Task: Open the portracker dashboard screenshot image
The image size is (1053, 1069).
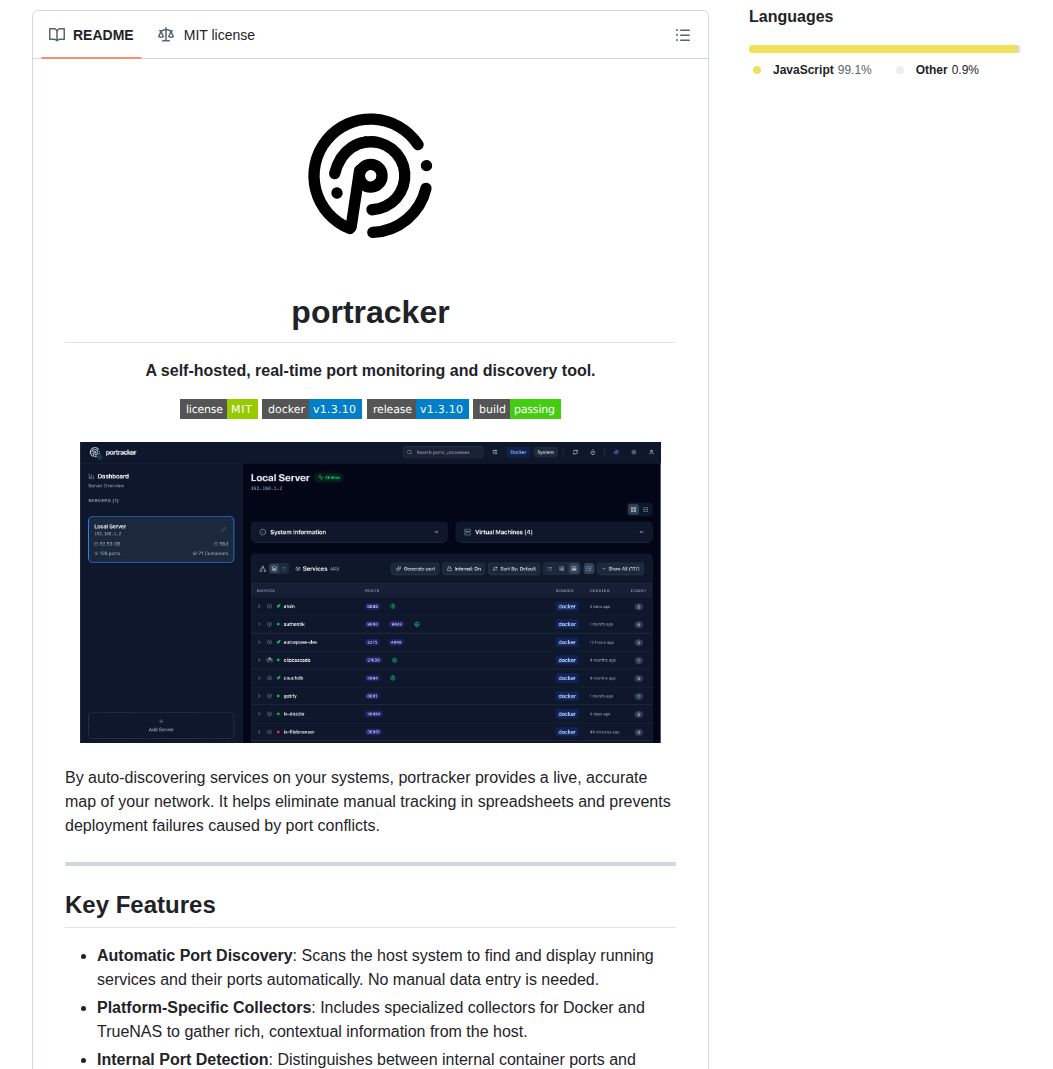Action: click(370, 592)
